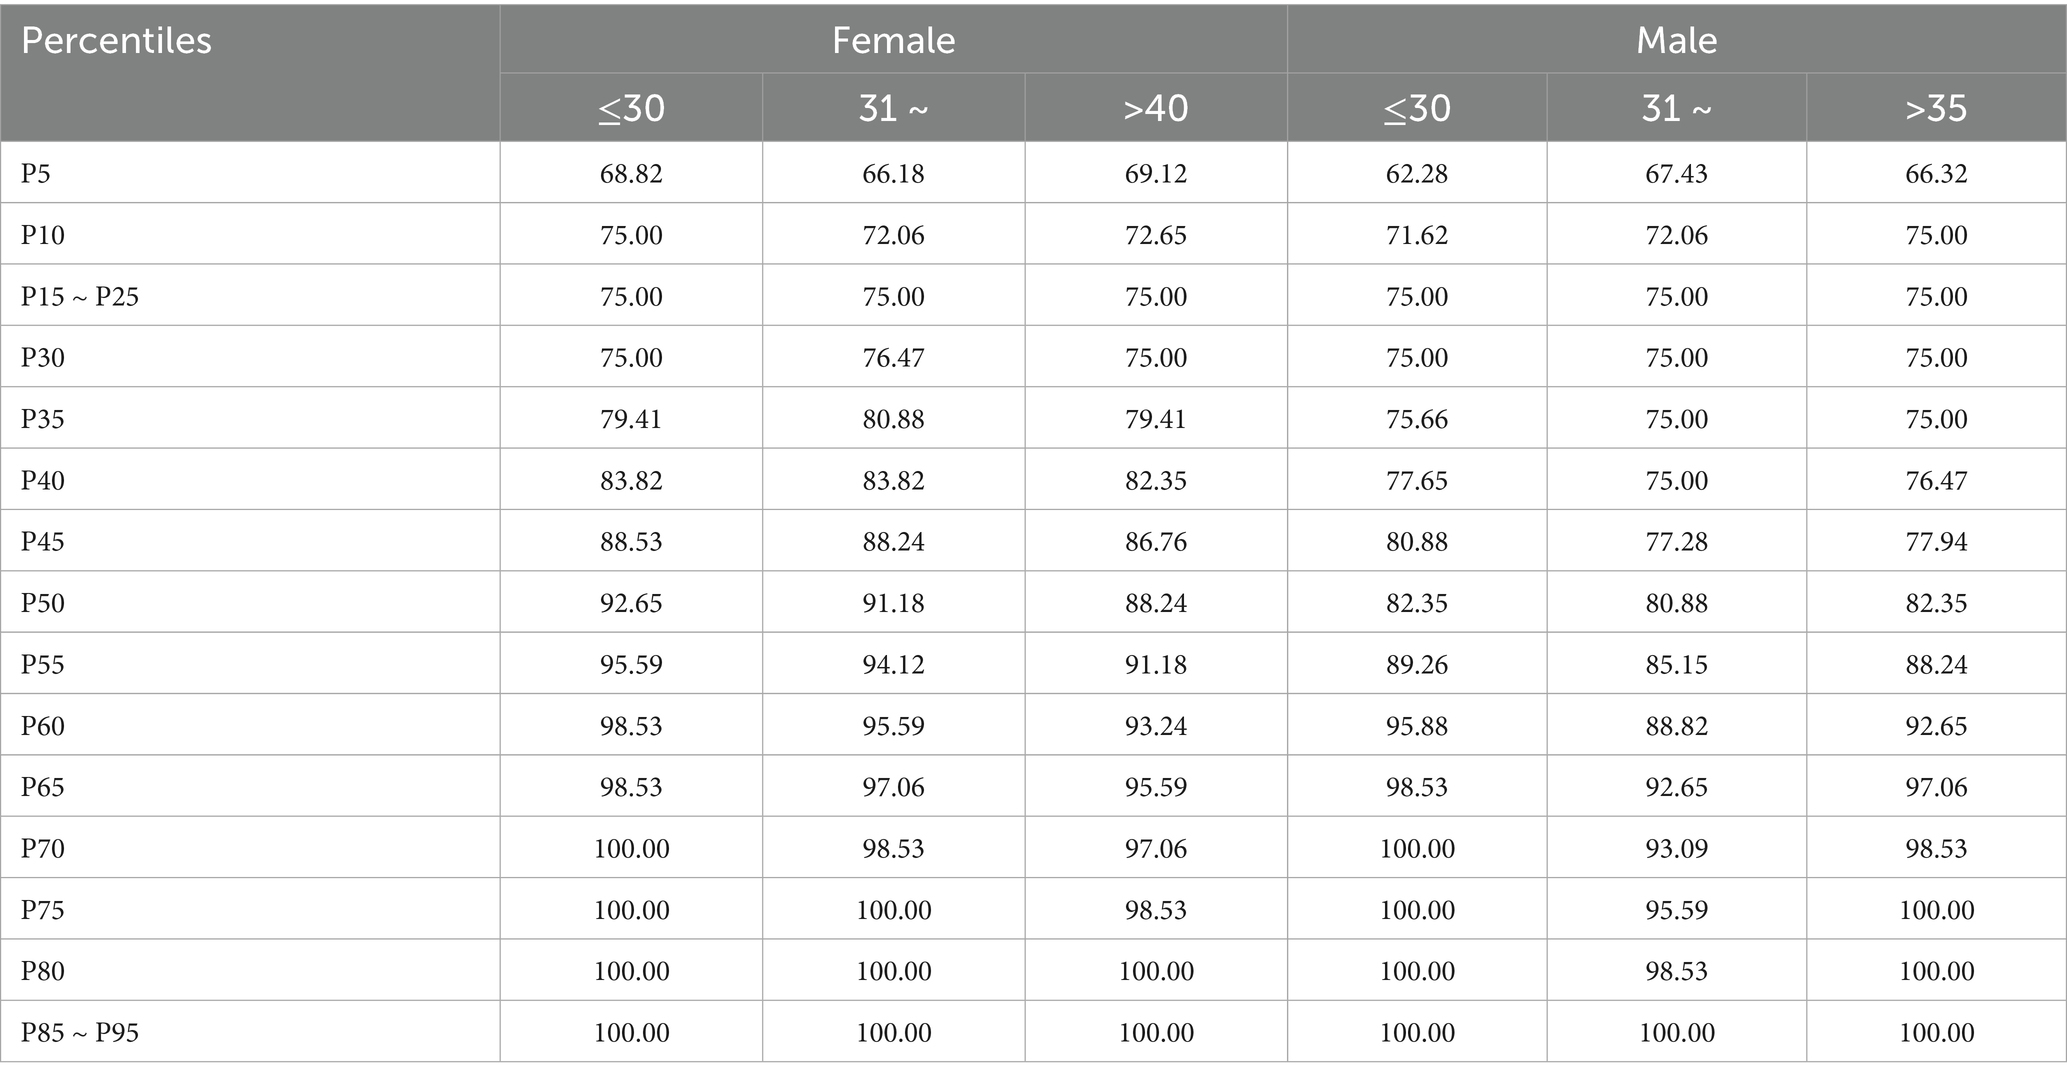Select the cell showing 86.76
Image resolution: width=2067 pixels, height=1080 pixels.
1155,542
